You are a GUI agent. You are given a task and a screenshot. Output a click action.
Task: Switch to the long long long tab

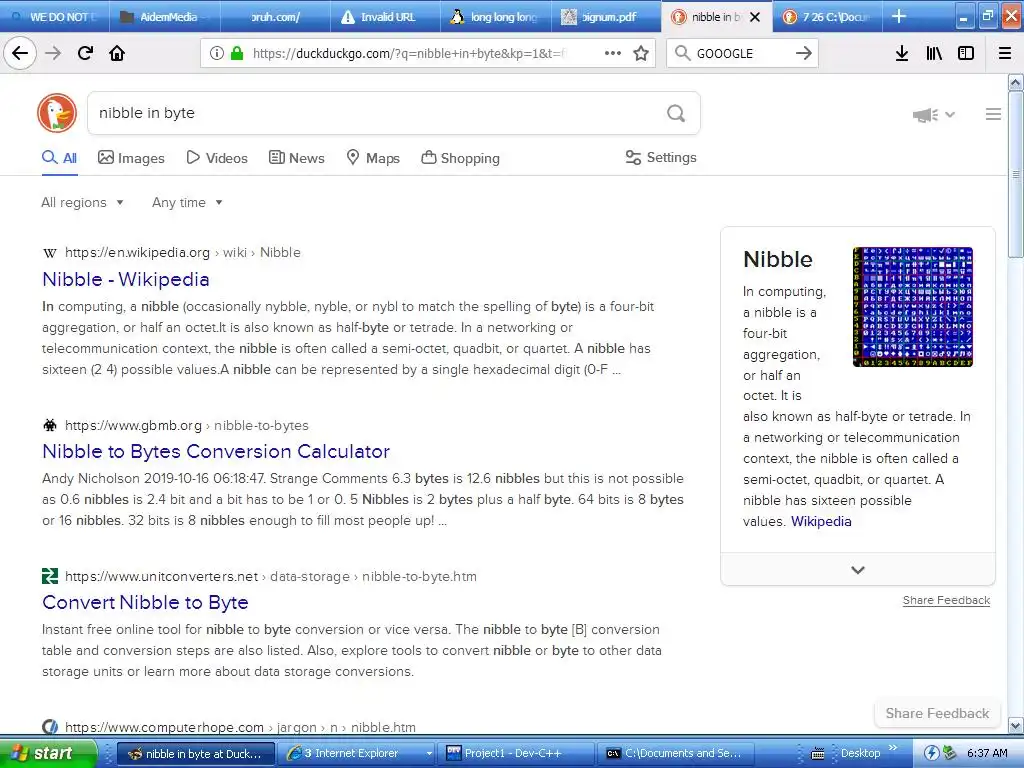tap(496, 16)
